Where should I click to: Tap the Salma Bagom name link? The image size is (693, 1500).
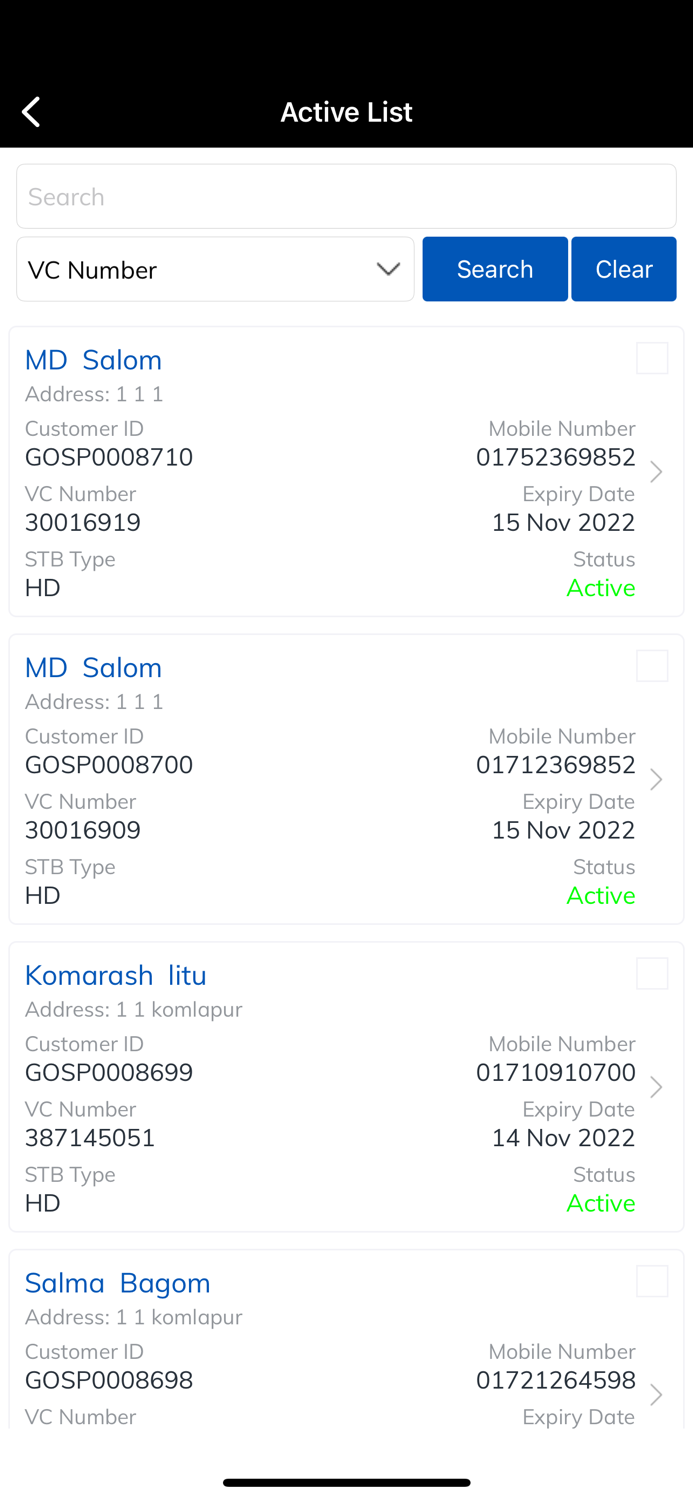(118, 1283)
